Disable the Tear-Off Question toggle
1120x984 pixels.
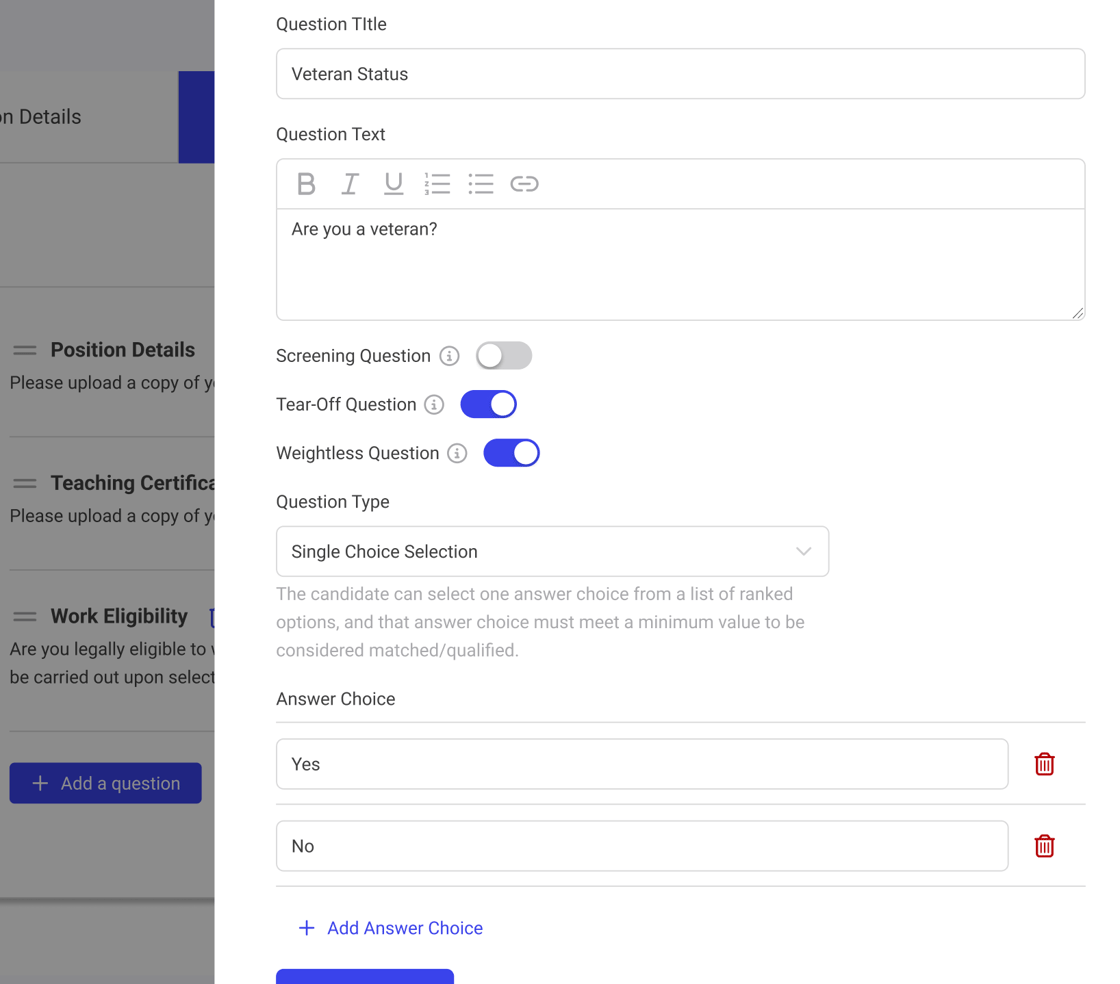pyautogui.click(x=488, y=405)
